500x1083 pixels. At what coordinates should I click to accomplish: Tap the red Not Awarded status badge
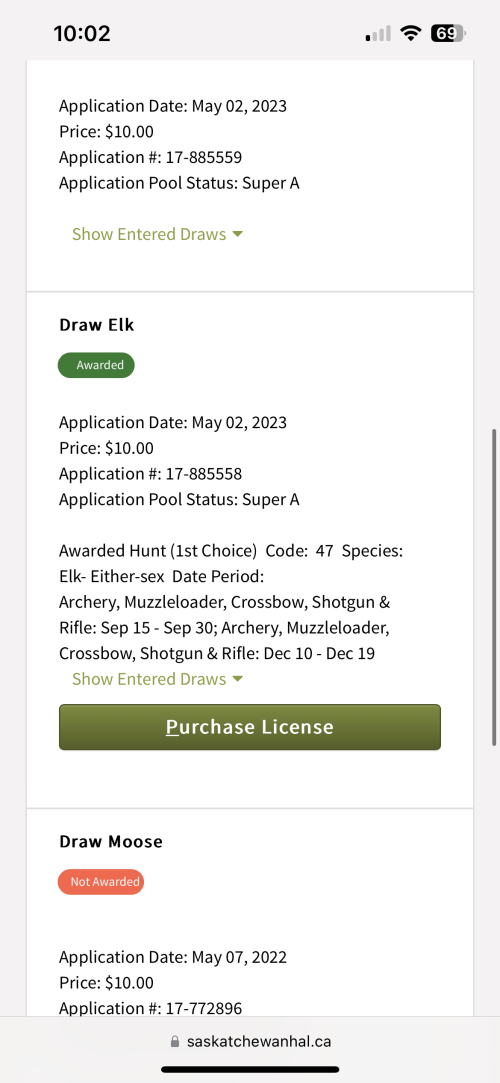(101, 881)
